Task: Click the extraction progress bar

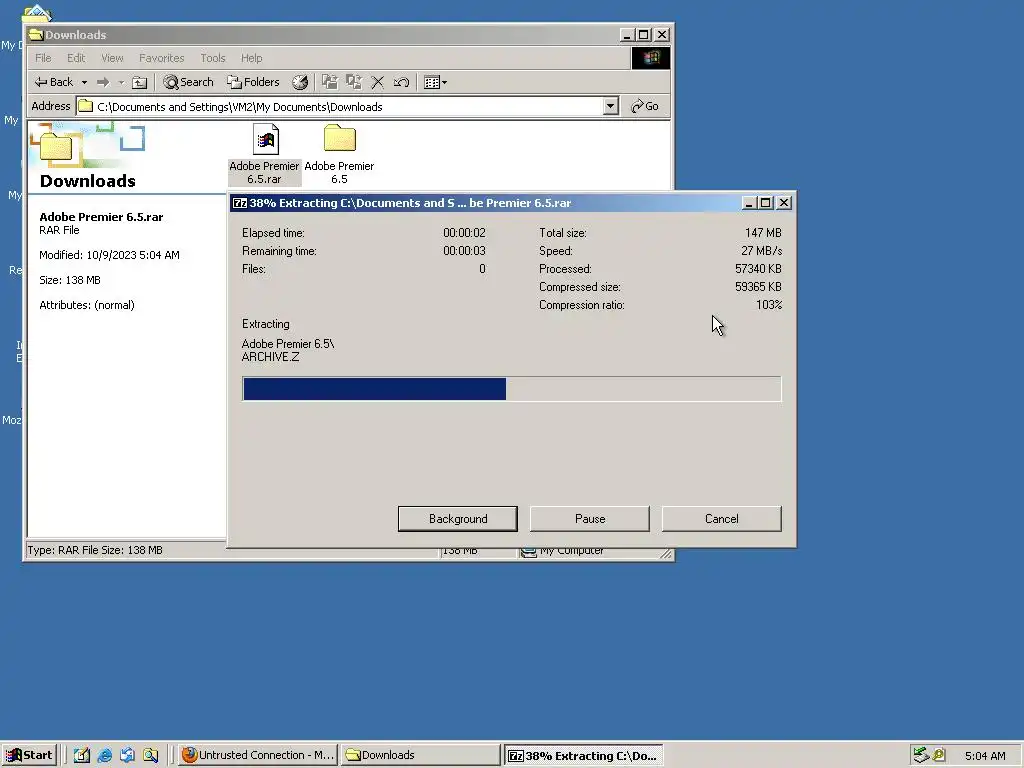Action: click(x=511, y=389)
